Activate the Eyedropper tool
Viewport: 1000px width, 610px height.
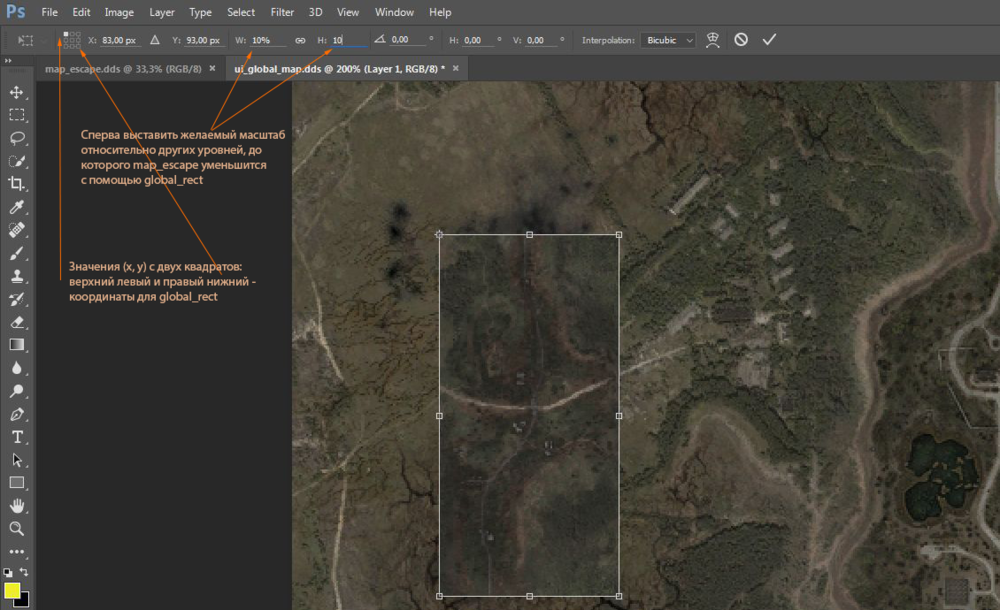(x=17, y=207)
